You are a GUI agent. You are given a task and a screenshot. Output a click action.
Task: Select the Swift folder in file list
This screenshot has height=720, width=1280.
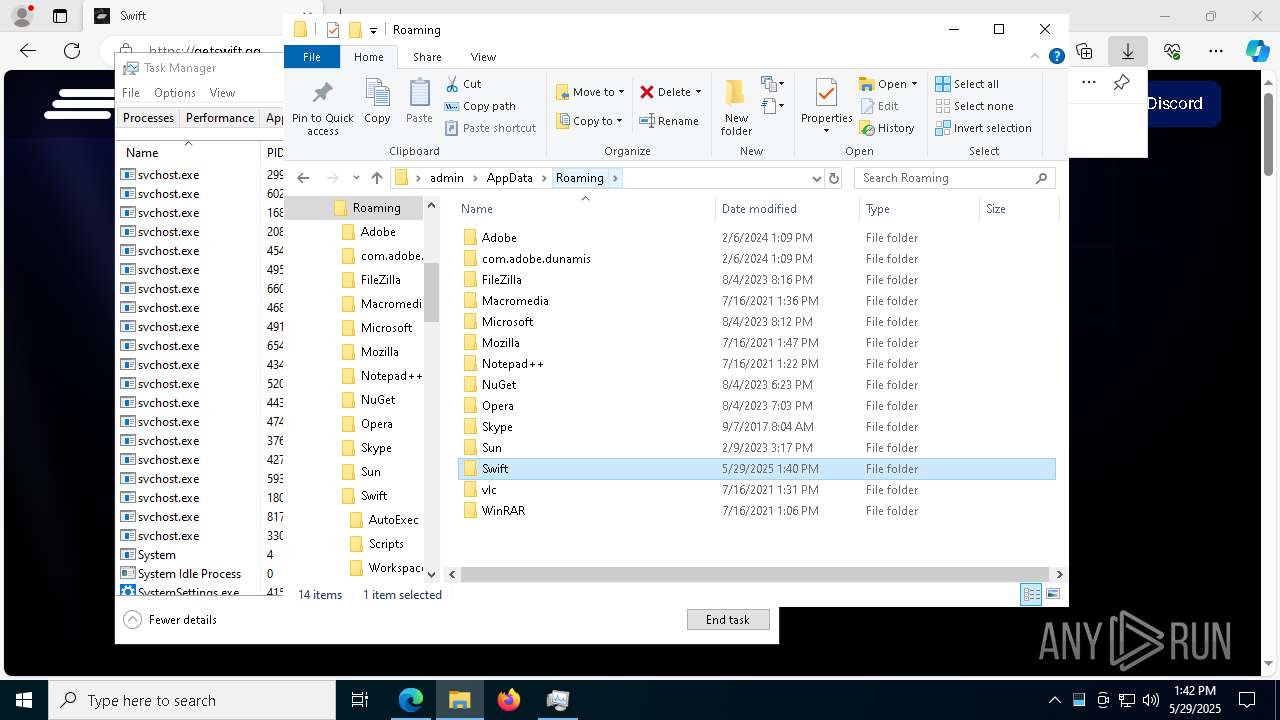pyautogui.click(x=756, y=469)
